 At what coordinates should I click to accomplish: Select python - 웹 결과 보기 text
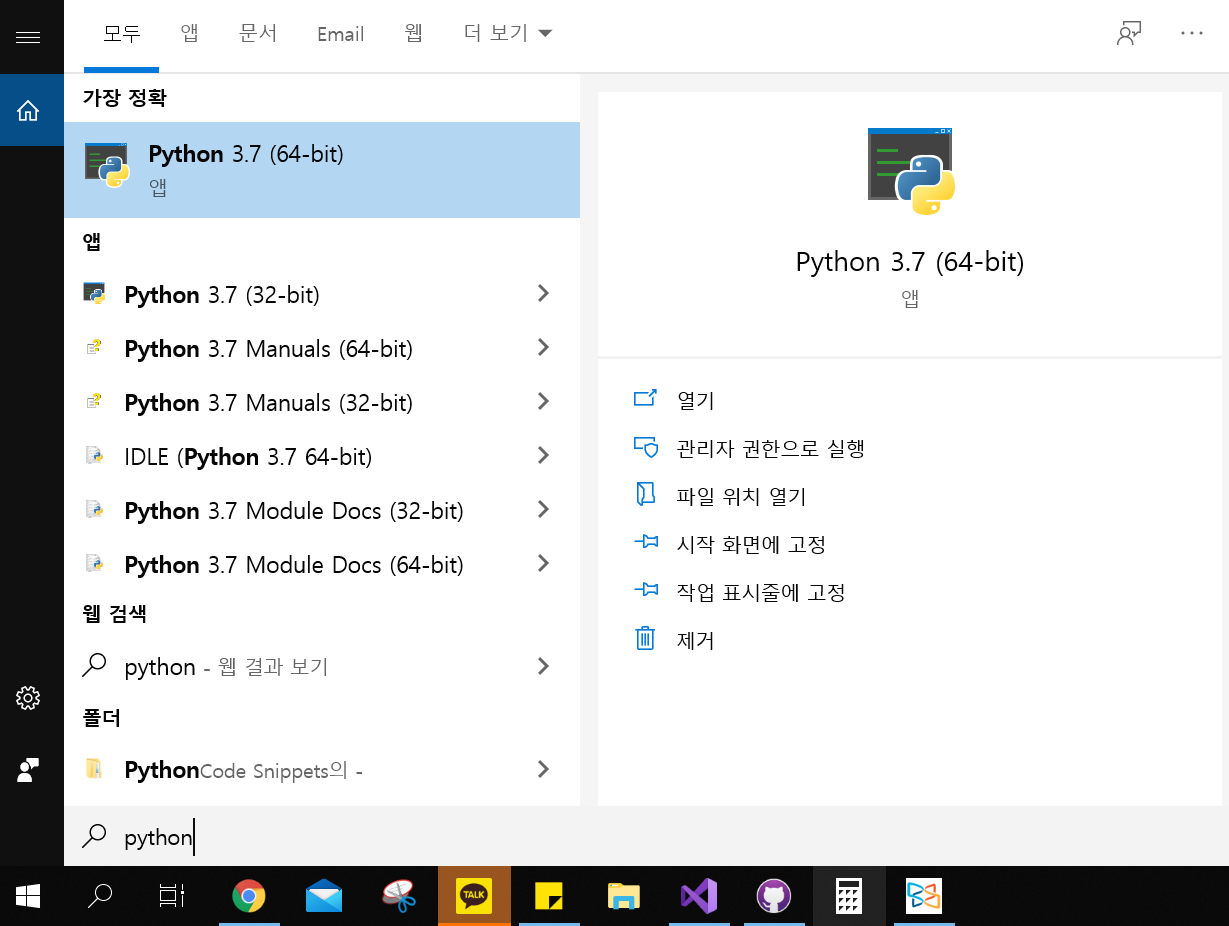point(226,667)
